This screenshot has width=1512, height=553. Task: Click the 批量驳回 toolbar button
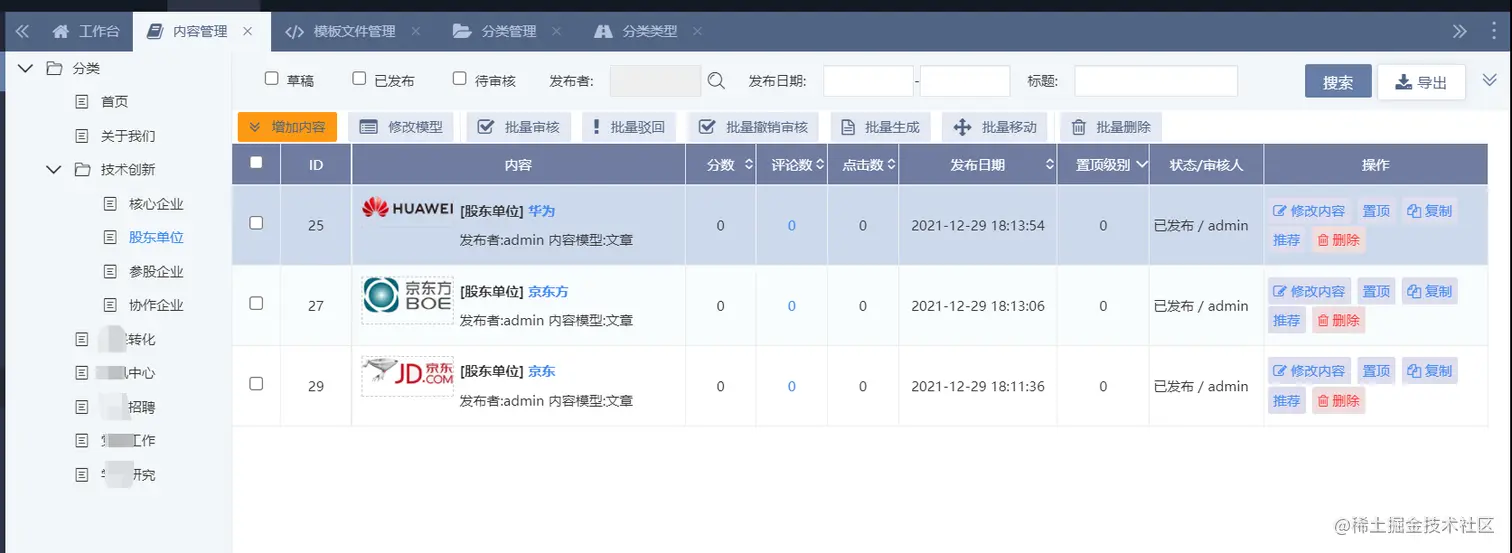coord(629,127)
